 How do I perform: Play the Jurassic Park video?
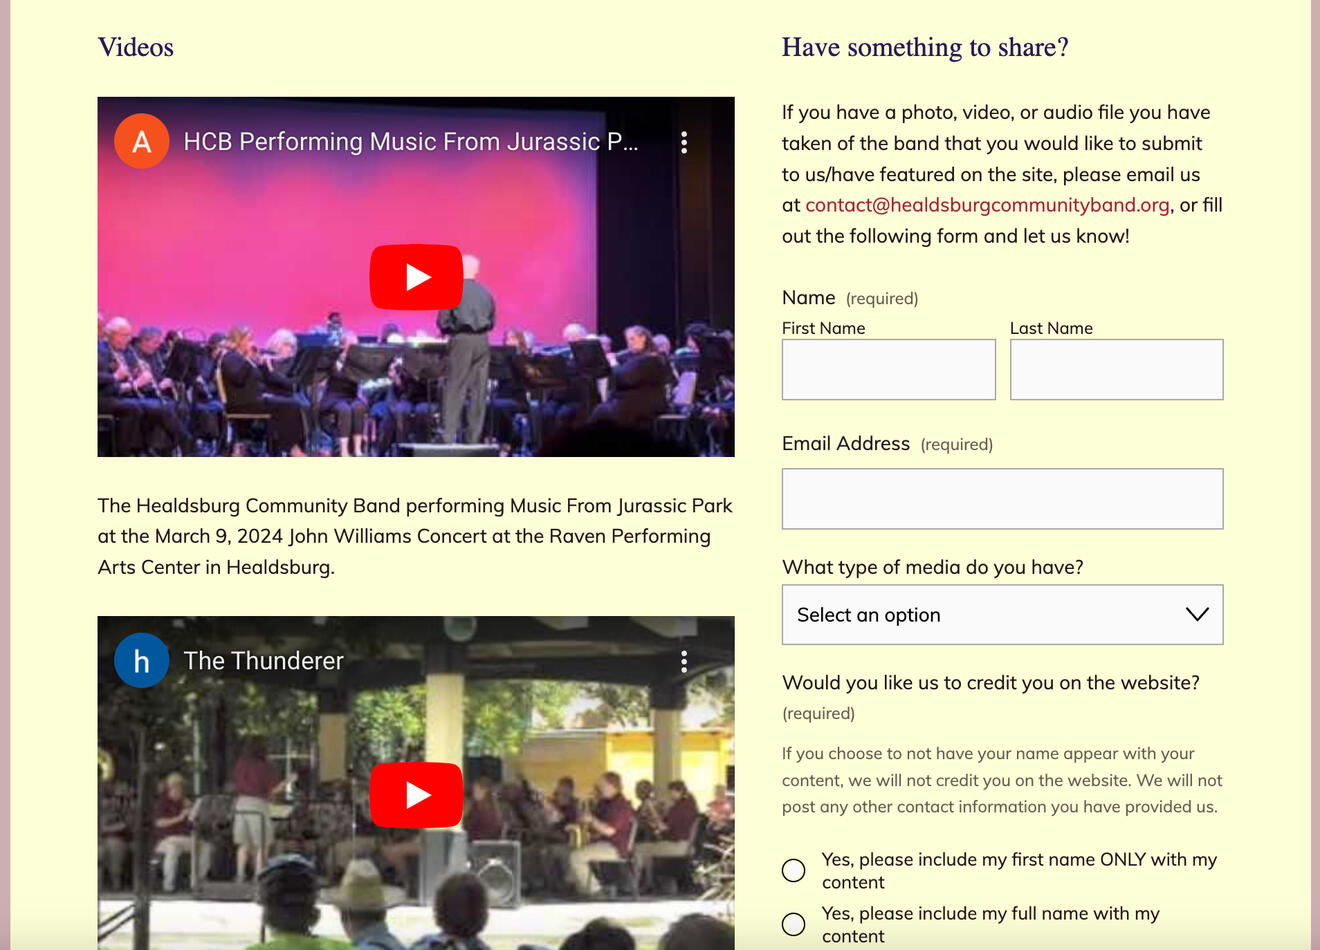[x=416, y=277]
